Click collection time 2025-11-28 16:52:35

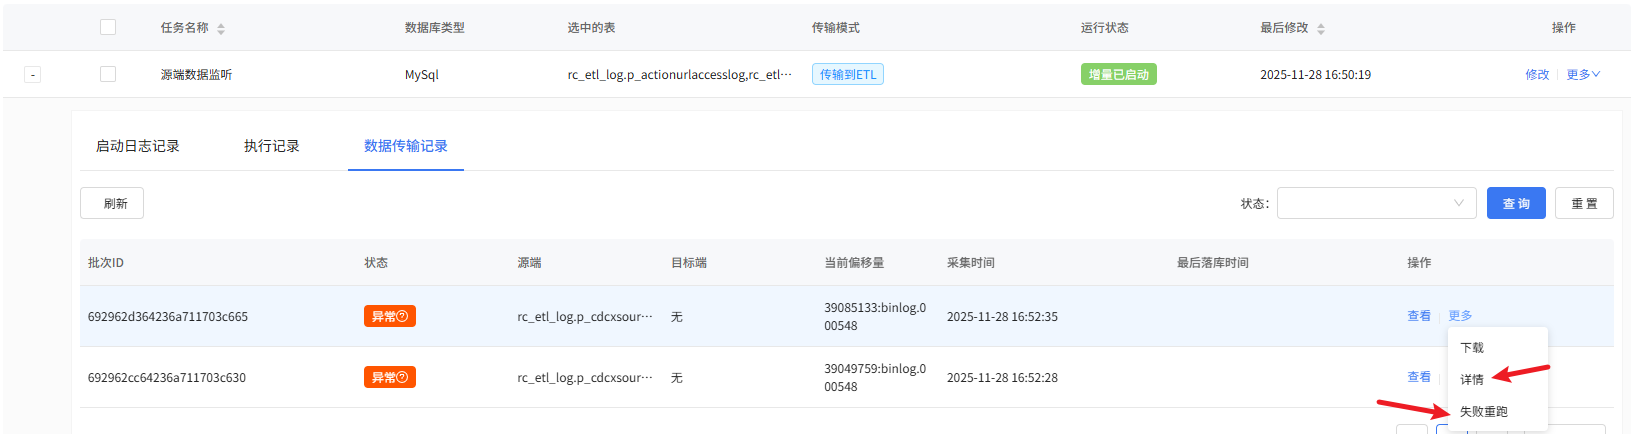[x=1002, y=317]
